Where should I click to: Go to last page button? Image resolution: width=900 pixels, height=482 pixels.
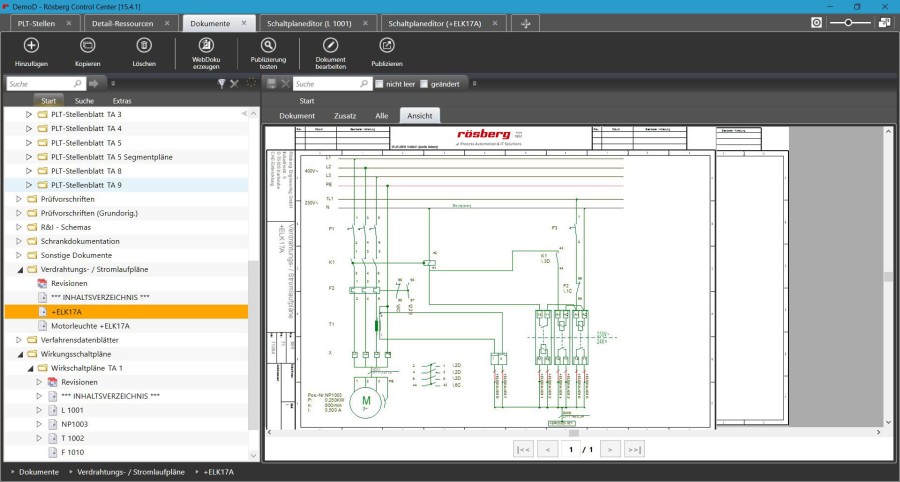(634, 449)
